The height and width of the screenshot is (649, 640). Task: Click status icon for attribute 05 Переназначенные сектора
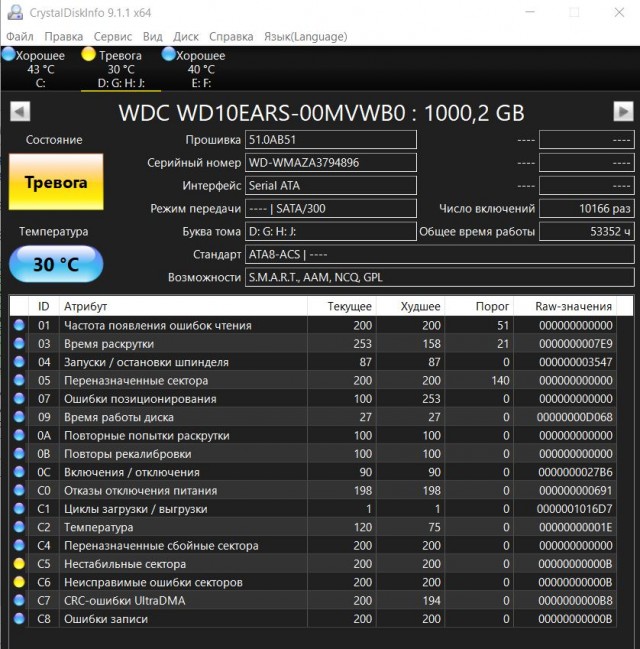(19, 380)
